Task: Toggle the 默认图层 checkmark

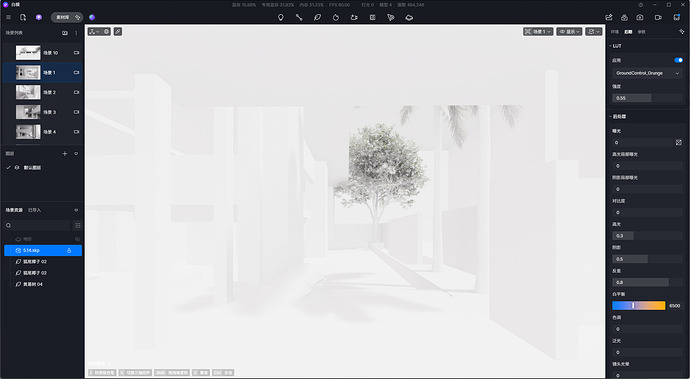Action: click(8, 168)
